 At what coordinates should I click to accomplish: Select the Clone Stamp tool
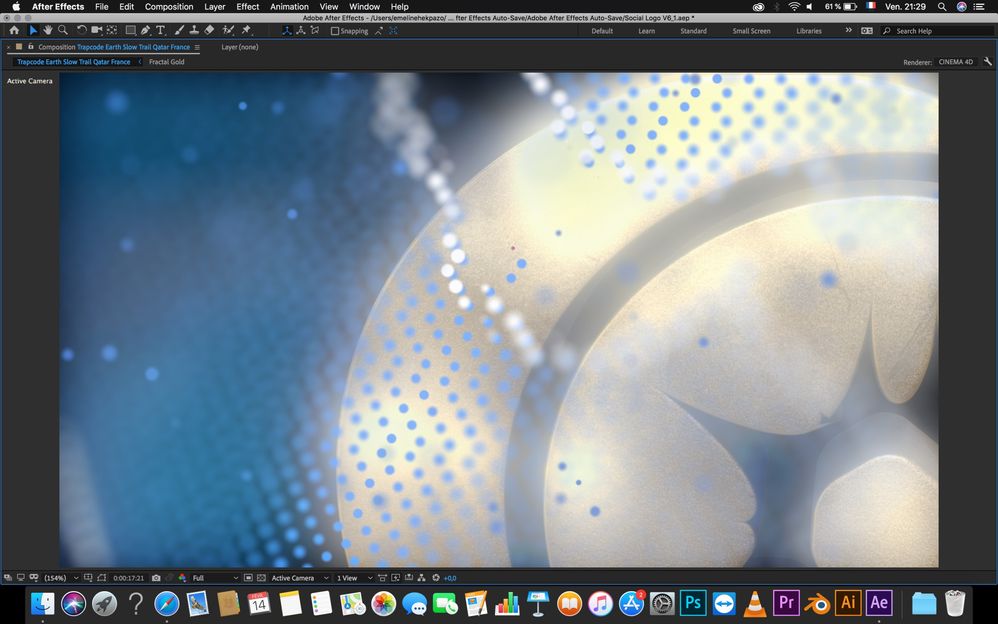[x=194, y=30]
